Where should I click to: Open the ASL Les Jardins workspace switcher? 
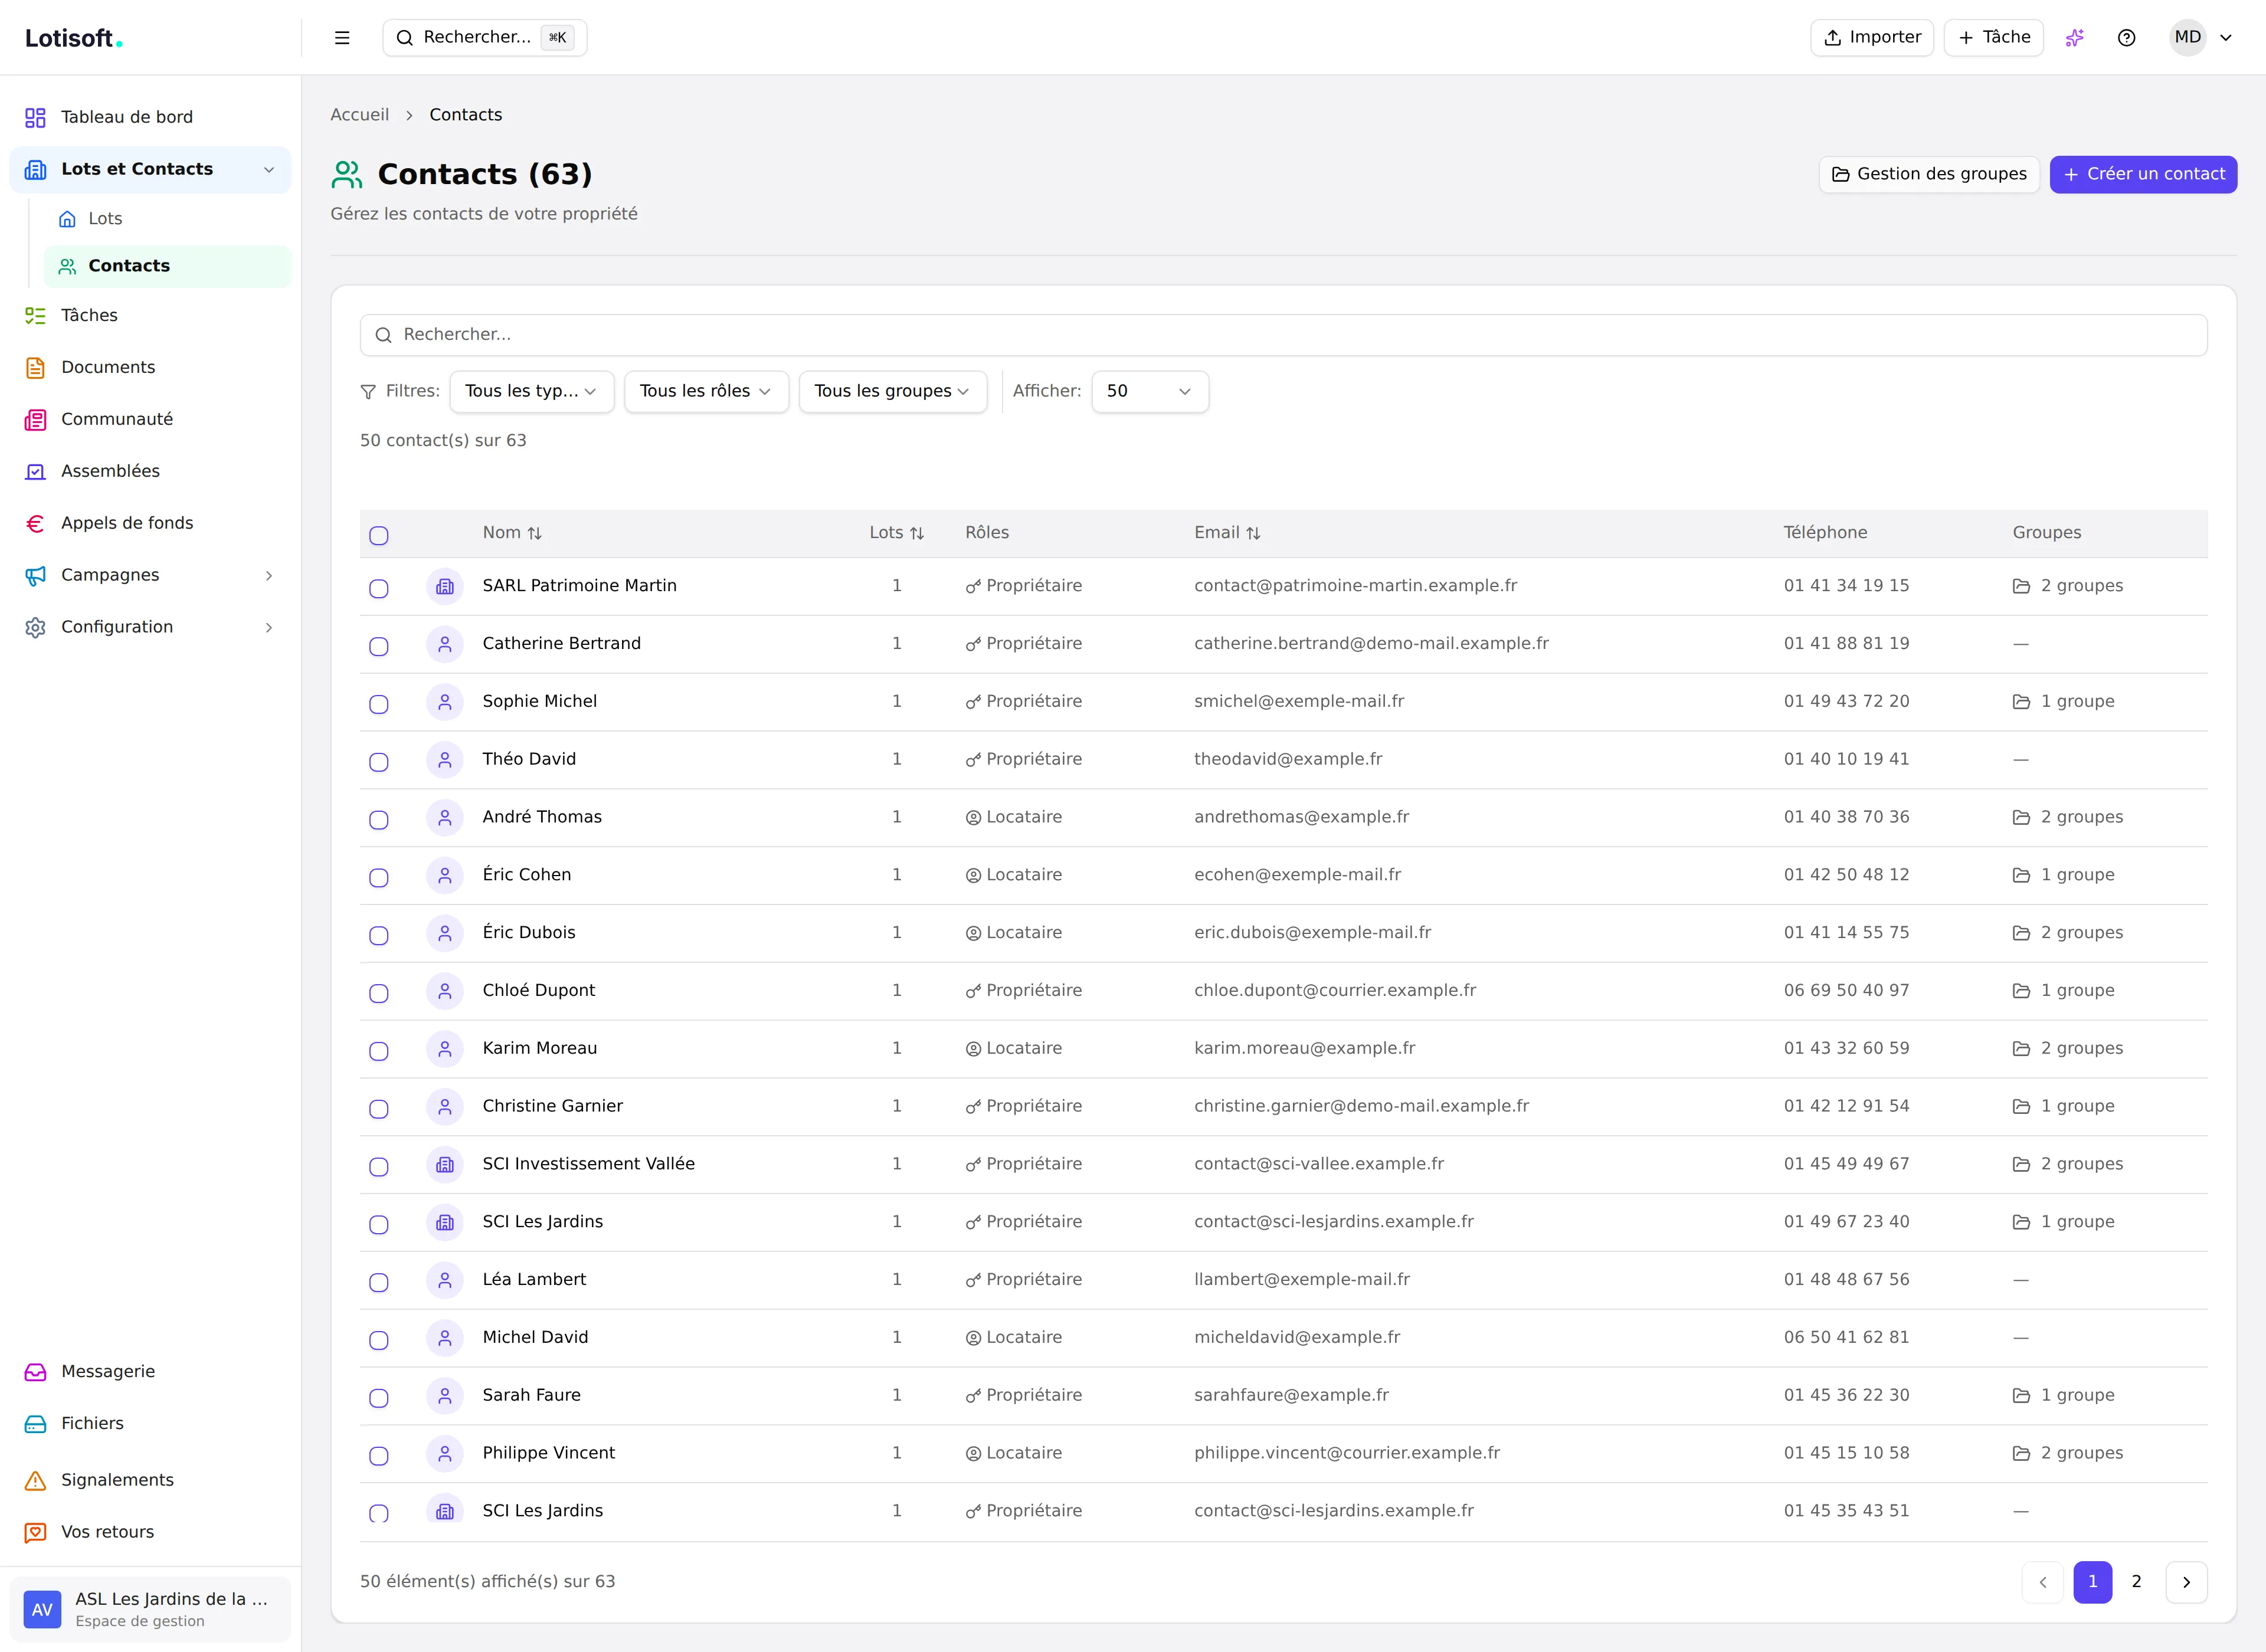[x=150, y=1609]
